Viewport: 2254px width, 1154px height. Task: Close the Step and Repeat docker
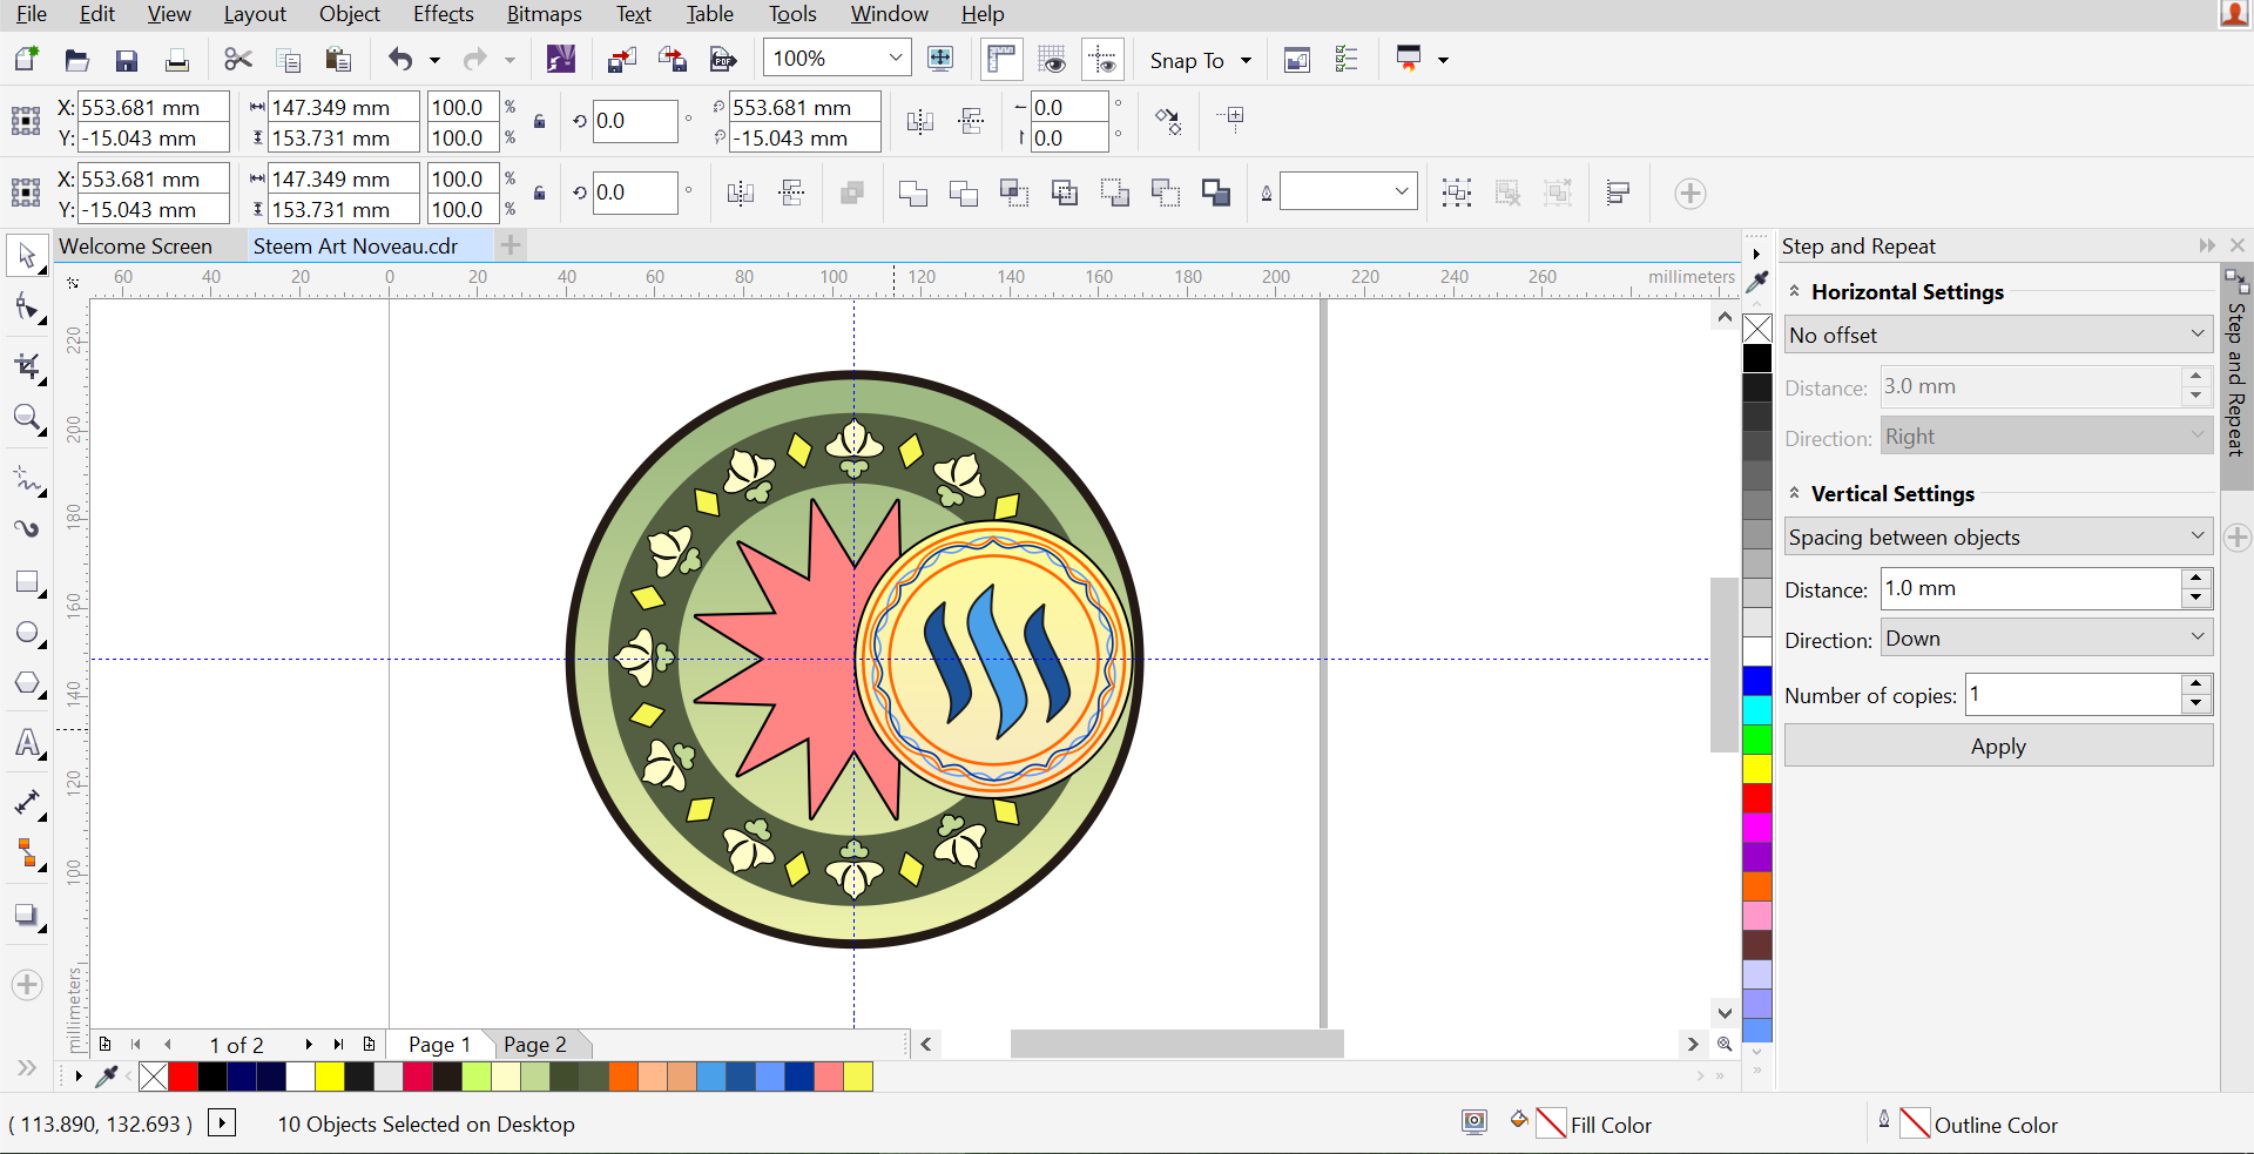[x=2238, y=245]
